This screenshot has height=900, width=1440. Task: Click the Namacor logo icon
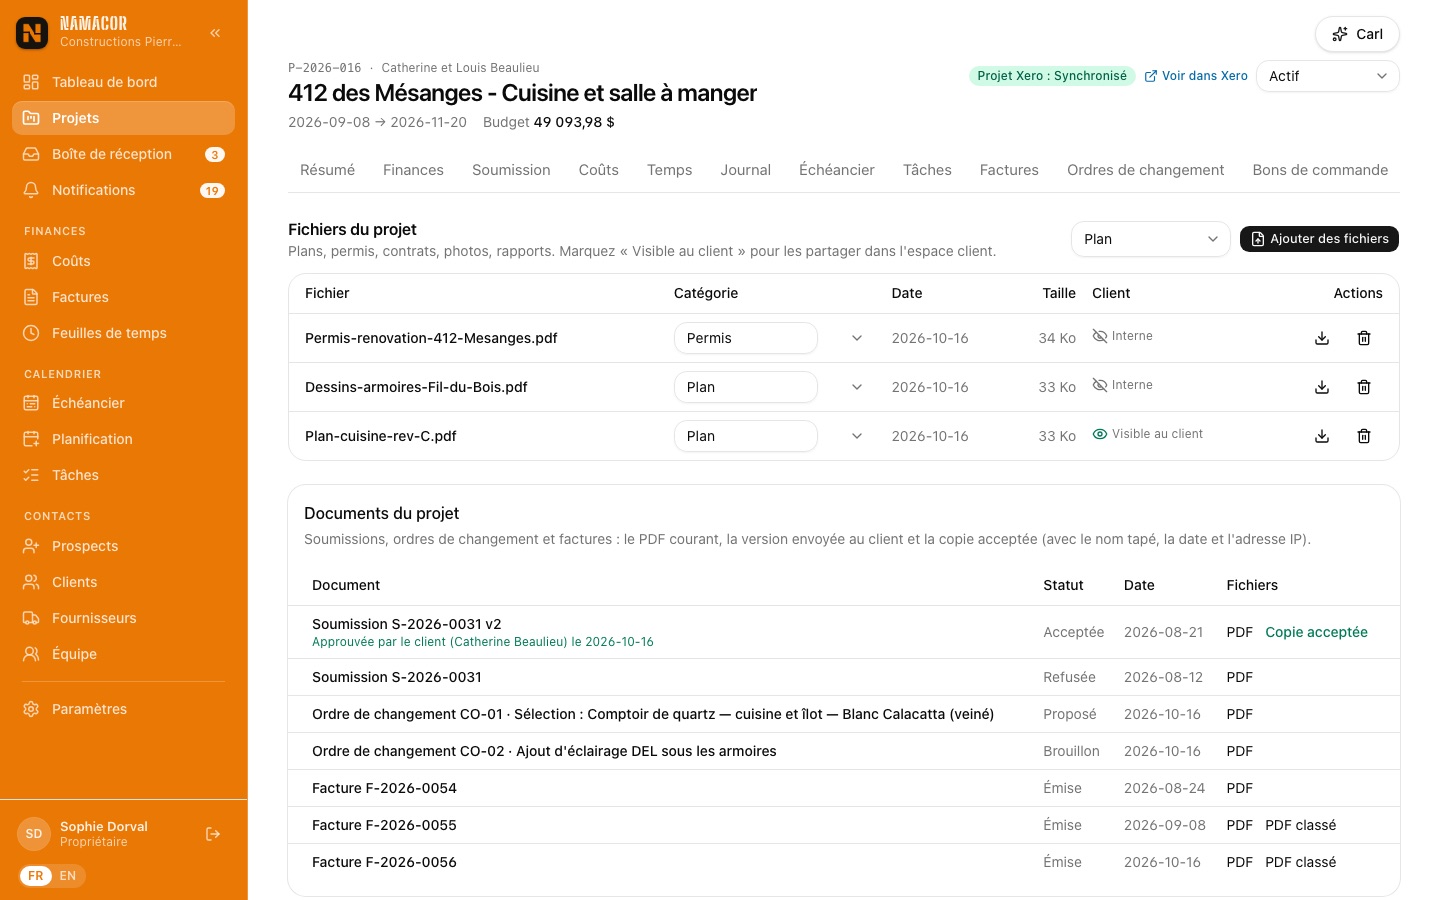[32, 33]
